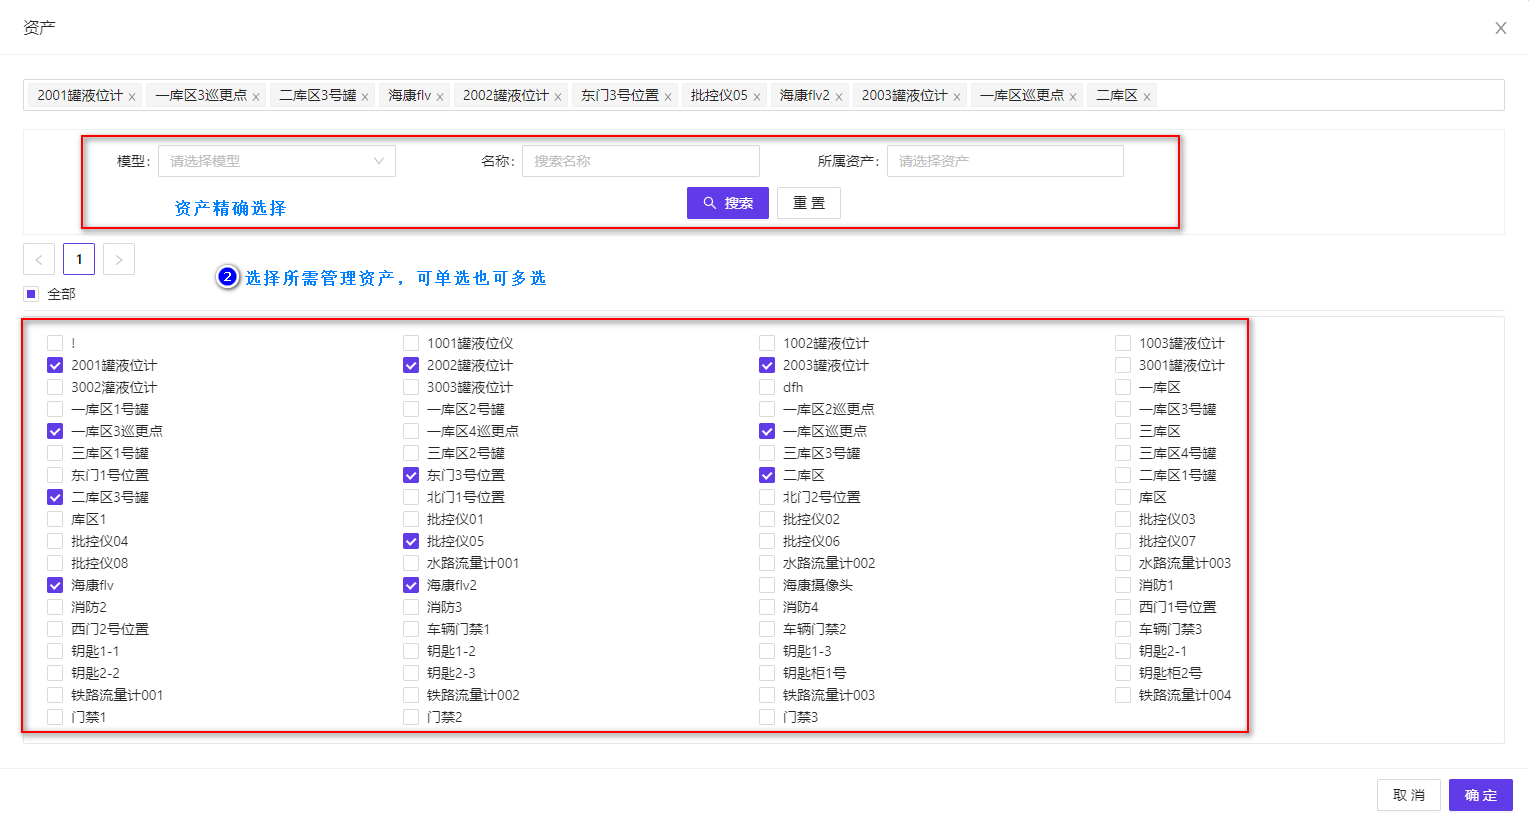Screen dimensions: 1529x819
Task: Uncheck the 海康flv checkbox
Action: (x=55, y=585)
